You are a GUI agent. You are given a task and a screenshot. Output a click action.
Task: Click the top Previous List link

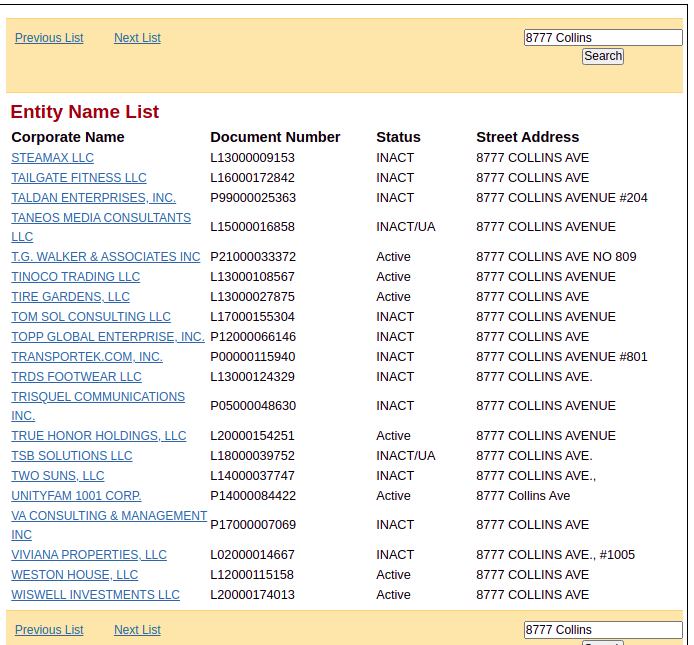(x=49, y=38)
